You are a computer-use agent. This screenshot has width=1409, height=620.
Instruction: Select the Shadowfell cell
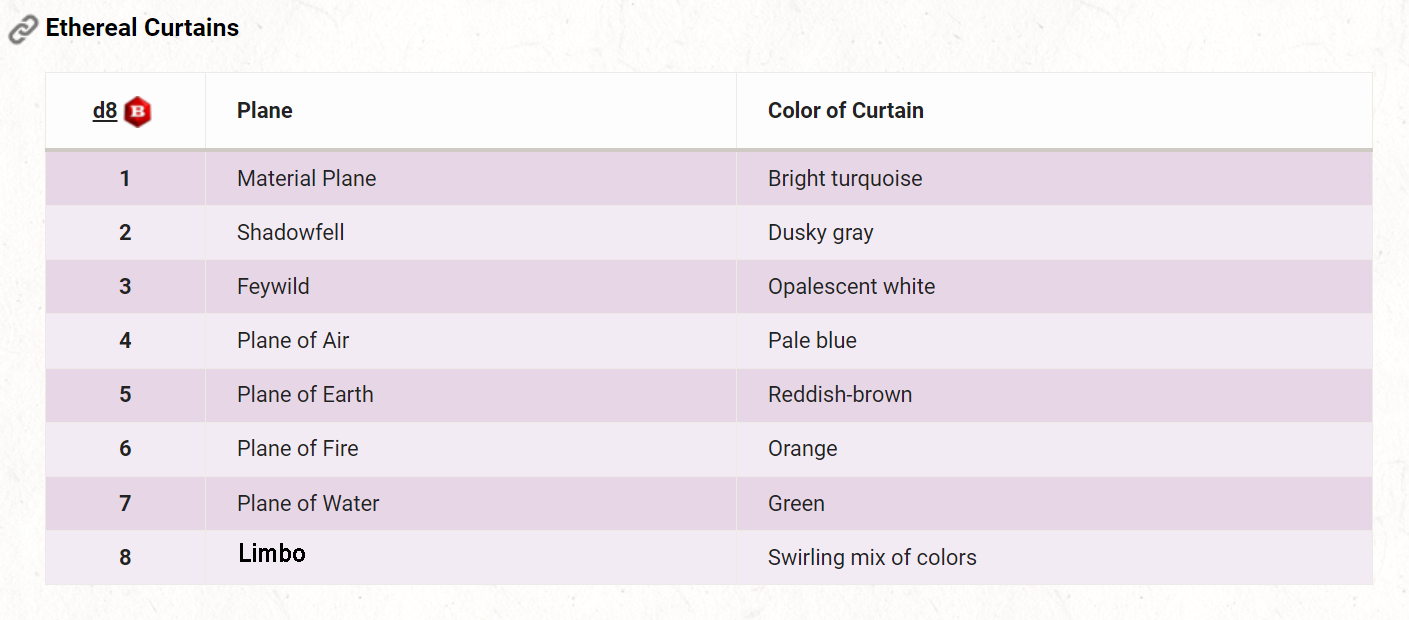pos(291,233)
